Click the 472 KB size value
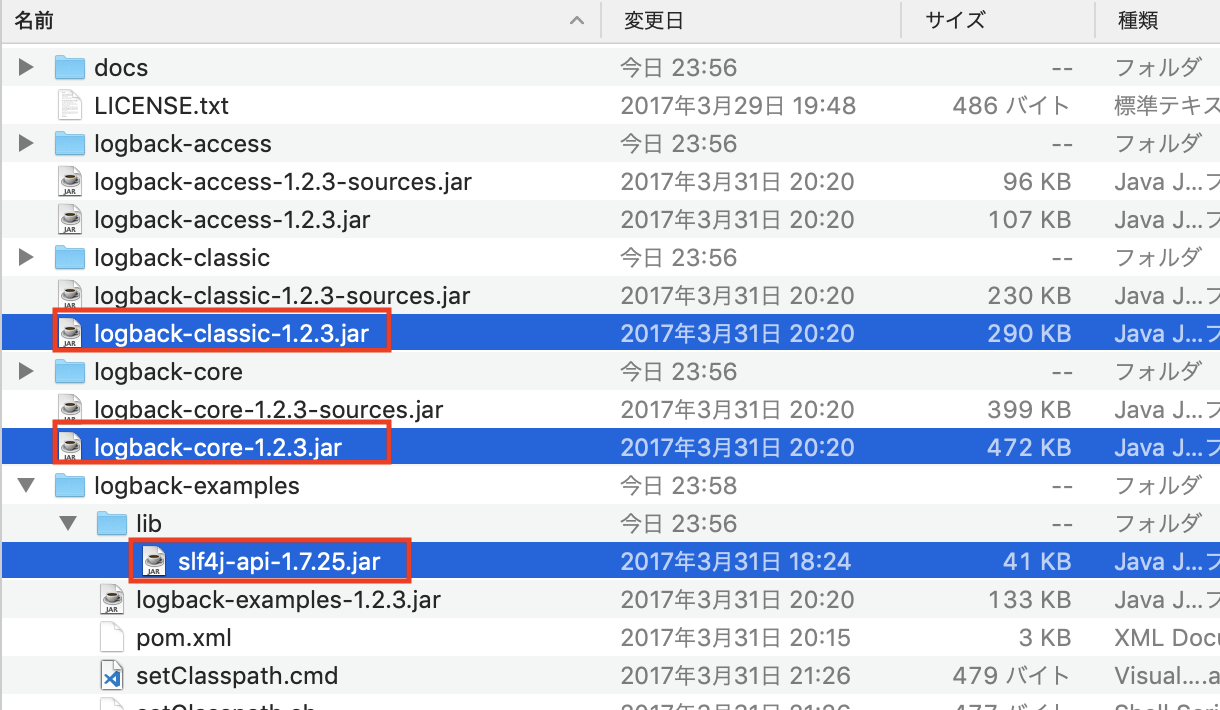Image resolution: width=1220 pixels, height=710 pixels. [x=1029, y=448]
